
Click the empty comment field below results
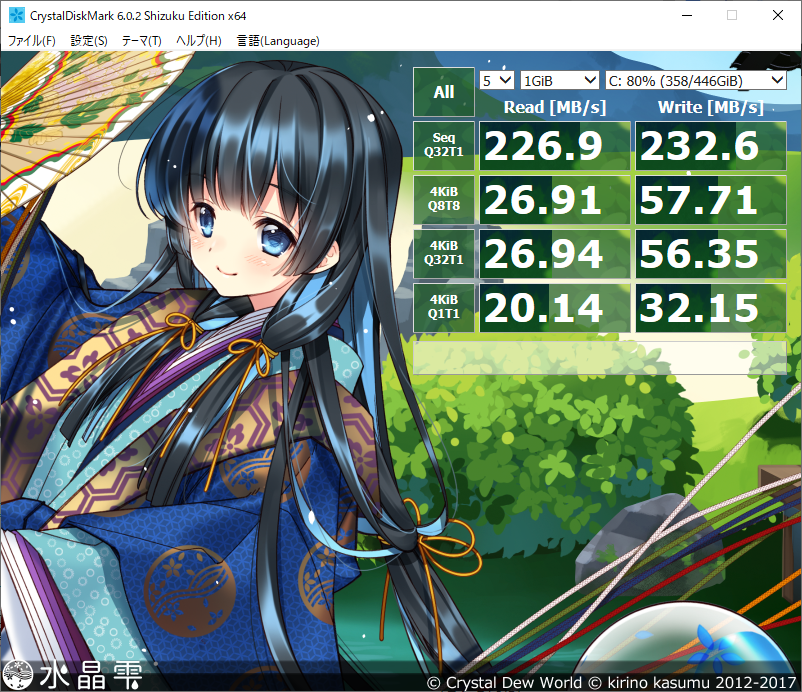(x=600, y=357)
